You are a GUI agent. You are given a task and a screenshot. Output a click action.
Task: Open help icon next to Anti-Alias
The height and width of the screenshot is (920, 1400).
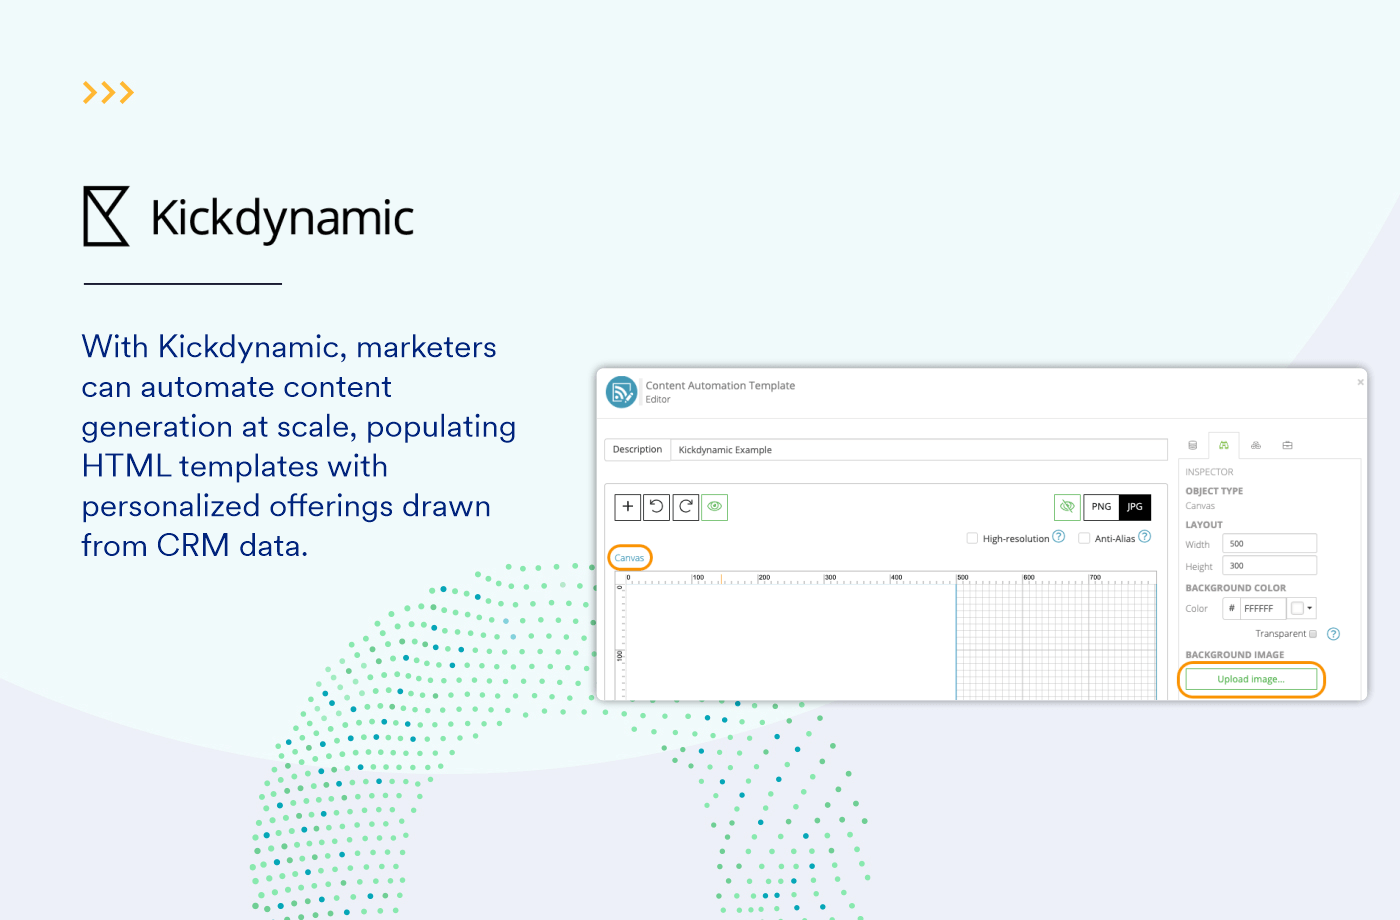tap(1145, 537)
